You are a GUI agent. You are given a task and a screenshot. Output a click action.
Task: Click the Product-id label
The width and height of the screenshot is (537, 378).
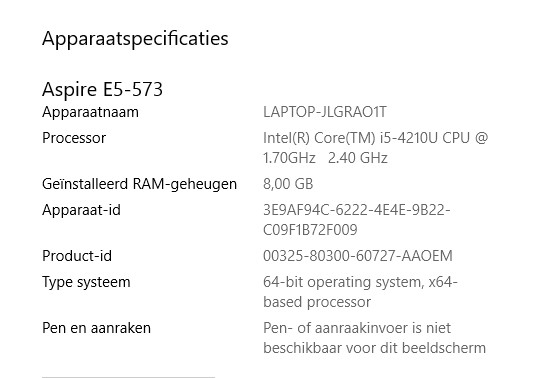pos(77,256)
